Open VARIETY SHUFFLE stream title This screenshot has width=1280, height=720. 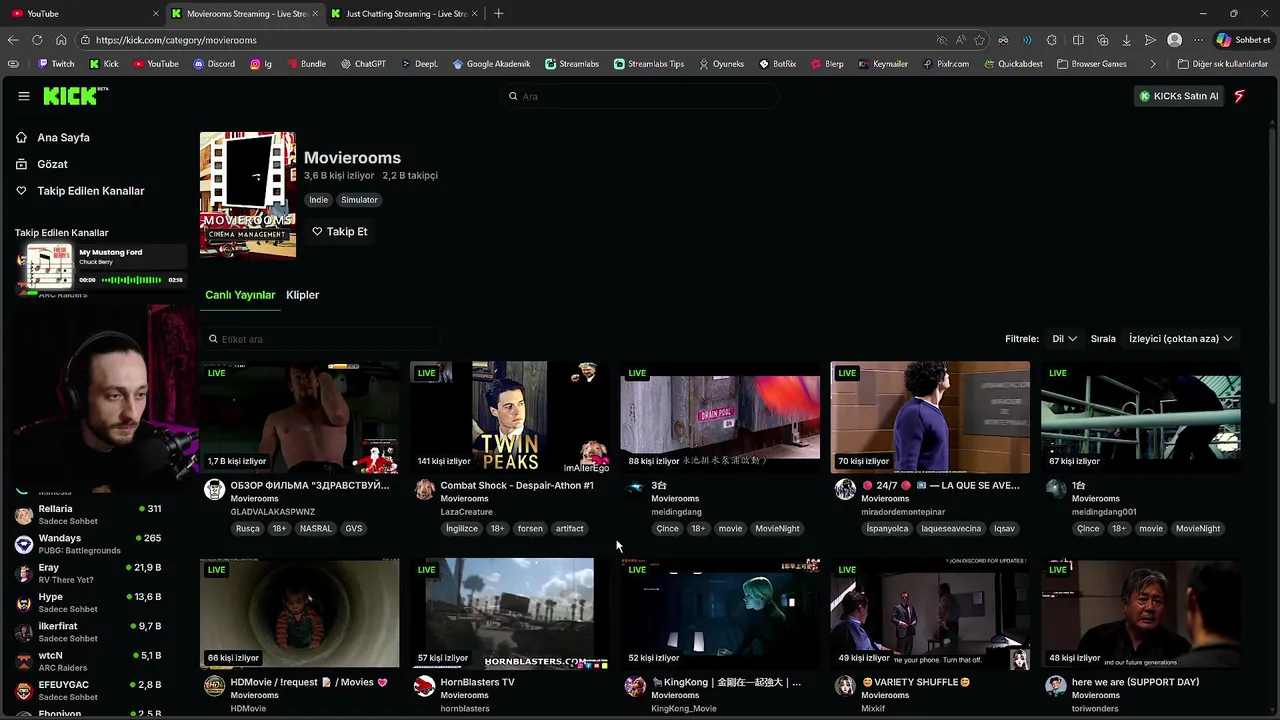tap(916, 682)
